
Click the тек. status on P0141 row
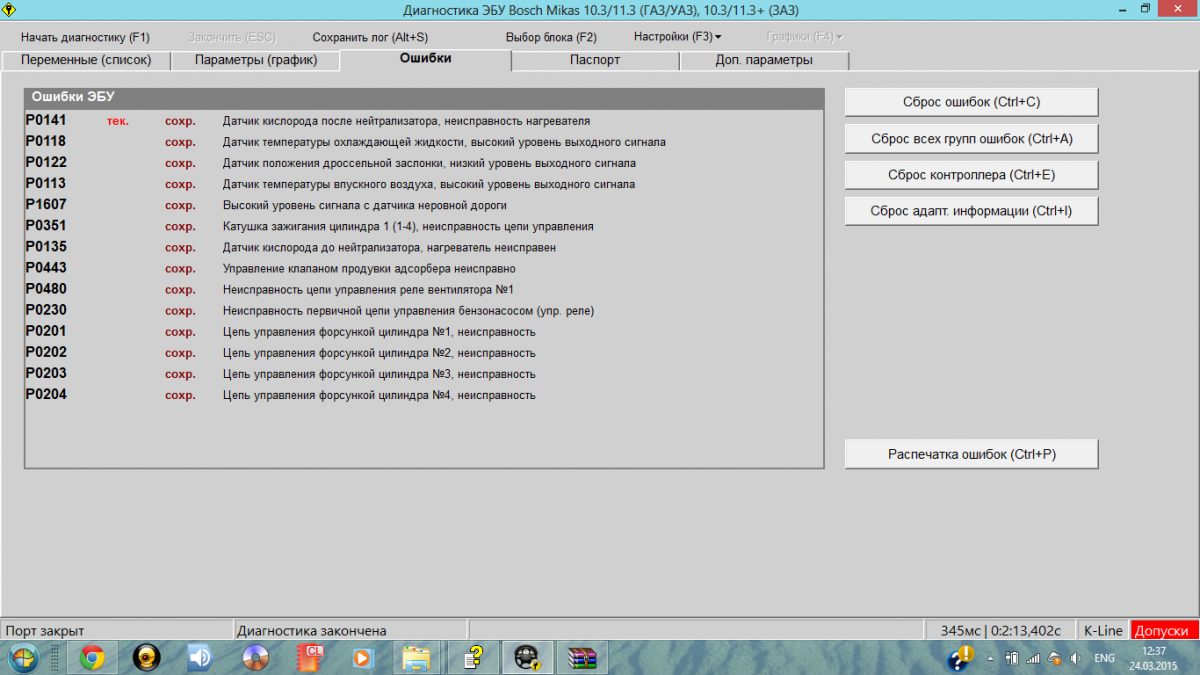click(x=118, y=121)
